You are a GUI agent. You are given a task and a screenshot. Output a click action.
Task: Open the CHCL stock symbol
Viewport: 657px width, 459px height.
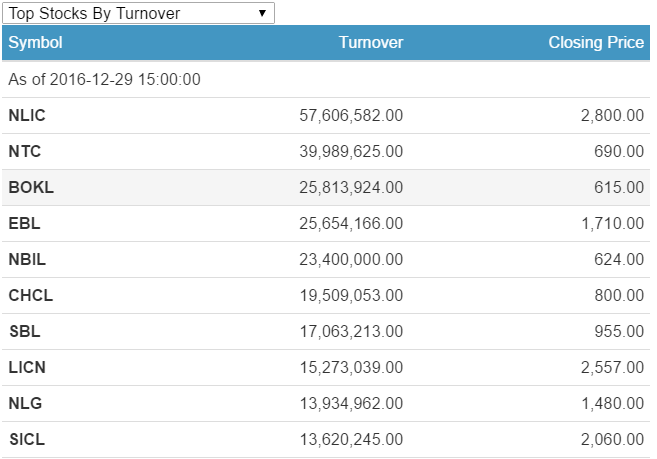pos(31,296)
